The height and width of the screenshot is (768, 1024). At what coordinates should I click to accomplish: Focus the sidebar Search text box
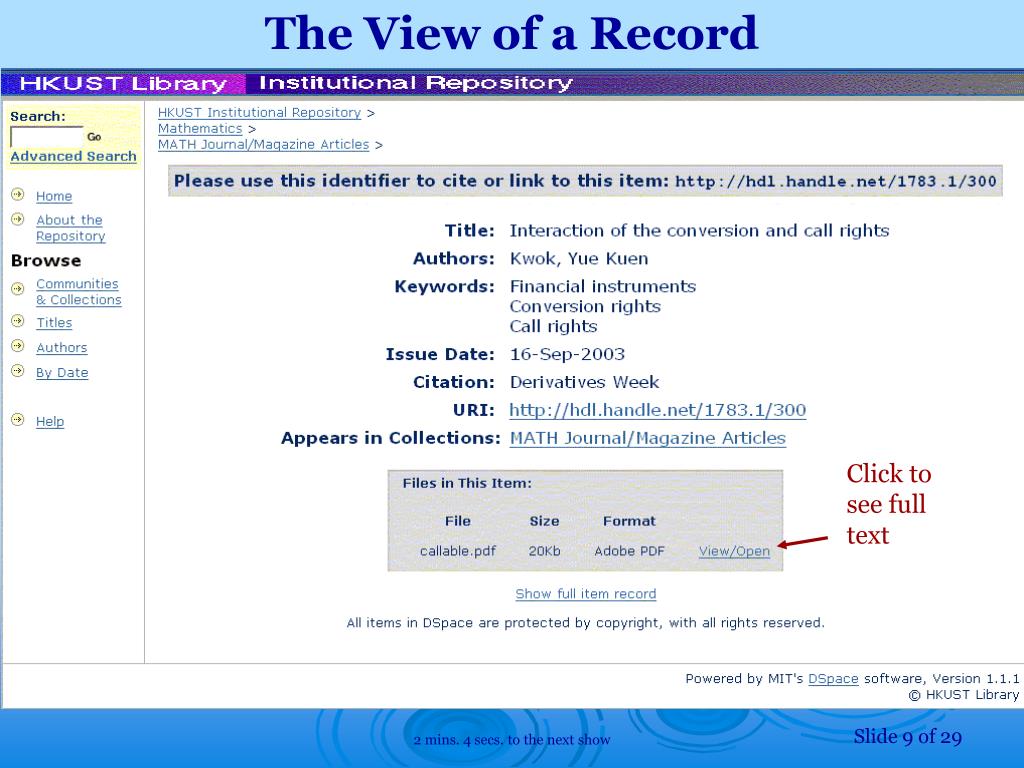46,136
